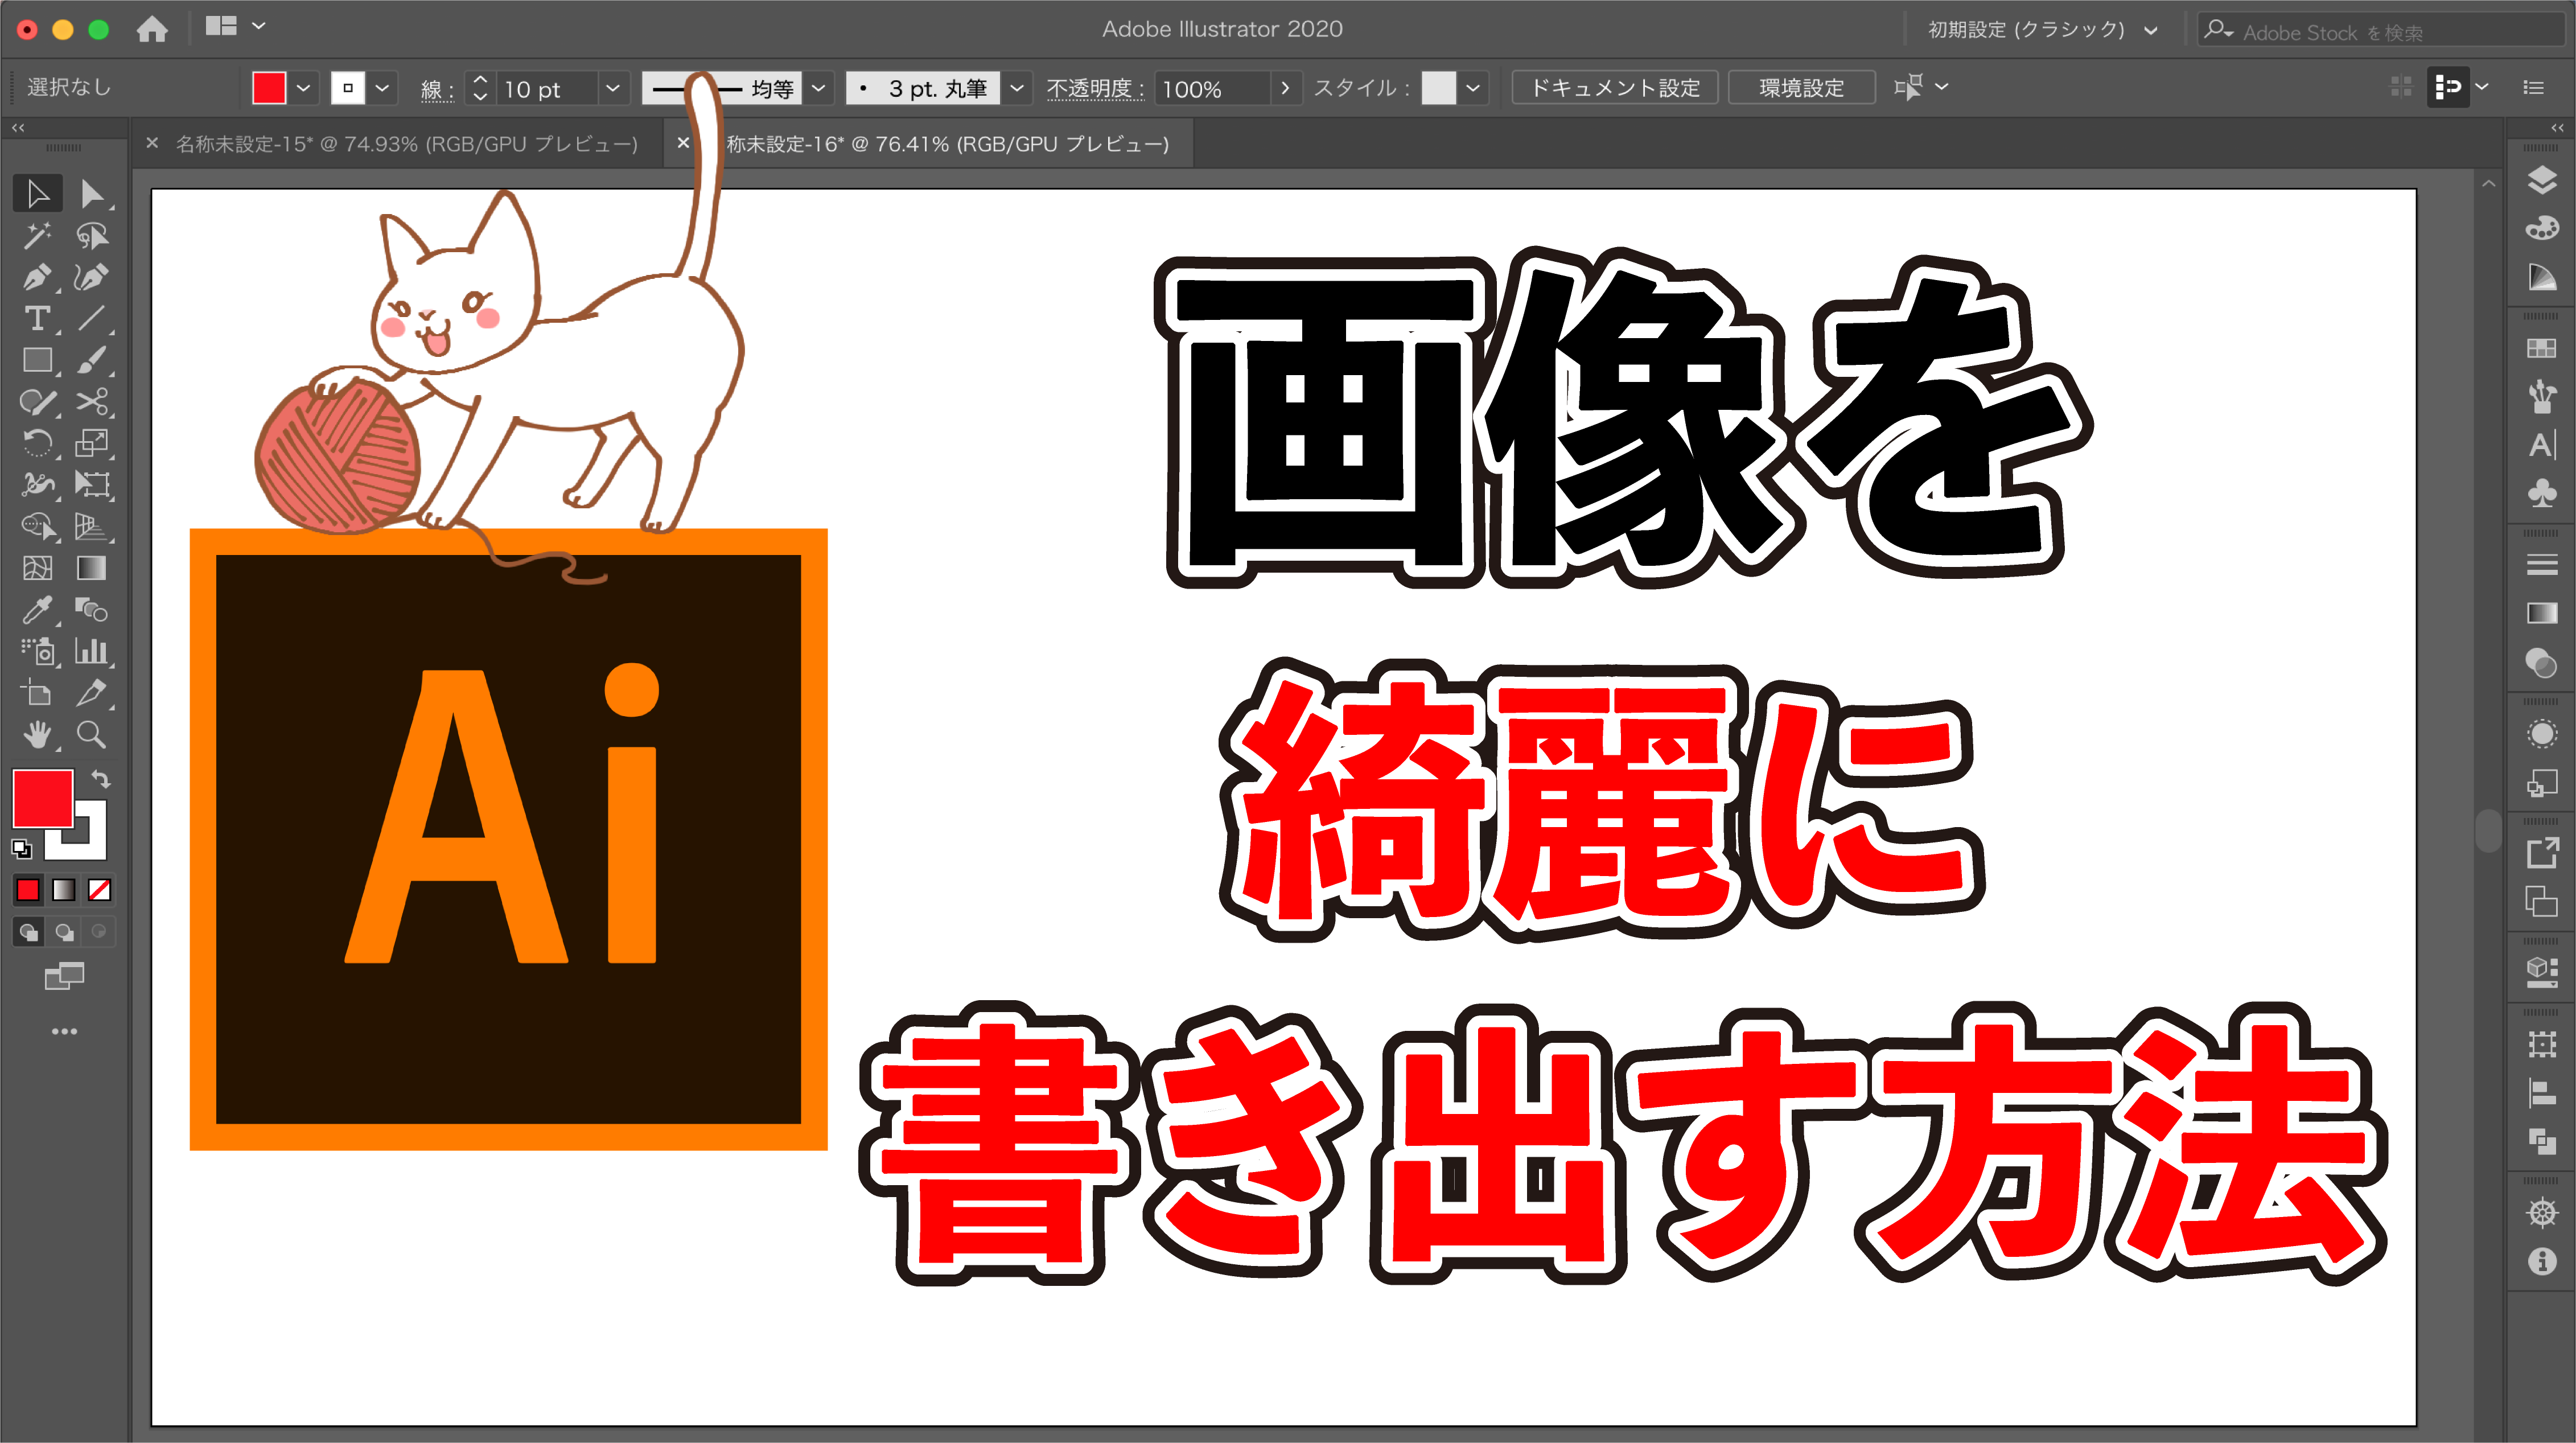Select the Symbol Sprayer tool
The width and height of the screenshot is (2576, 1443).
[38, 652]
